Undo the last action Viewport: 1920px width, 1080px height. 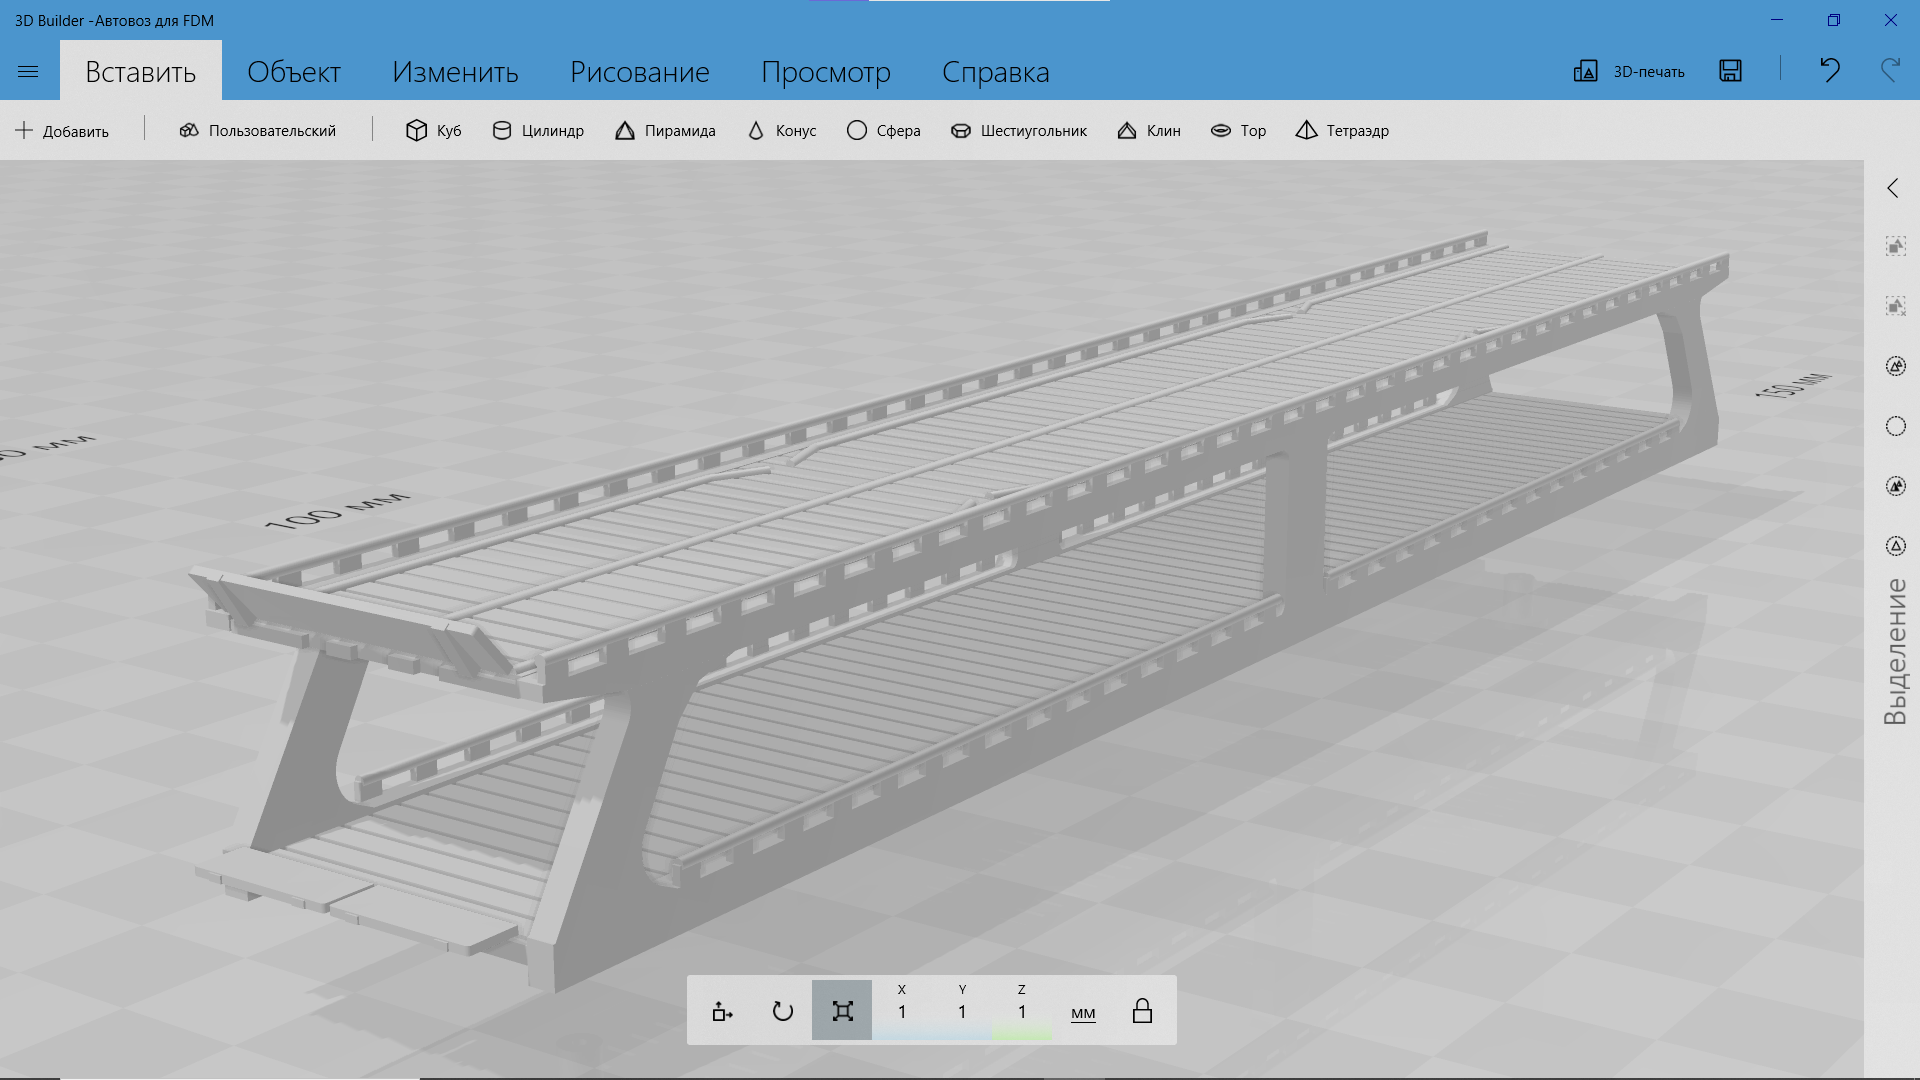coord(1829,70)
